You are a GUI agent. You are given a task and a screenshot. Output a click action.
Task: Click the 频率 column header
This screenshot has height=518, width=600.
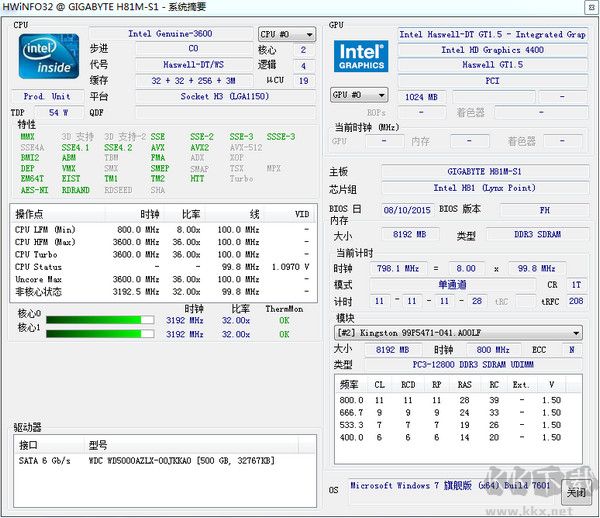351,384
